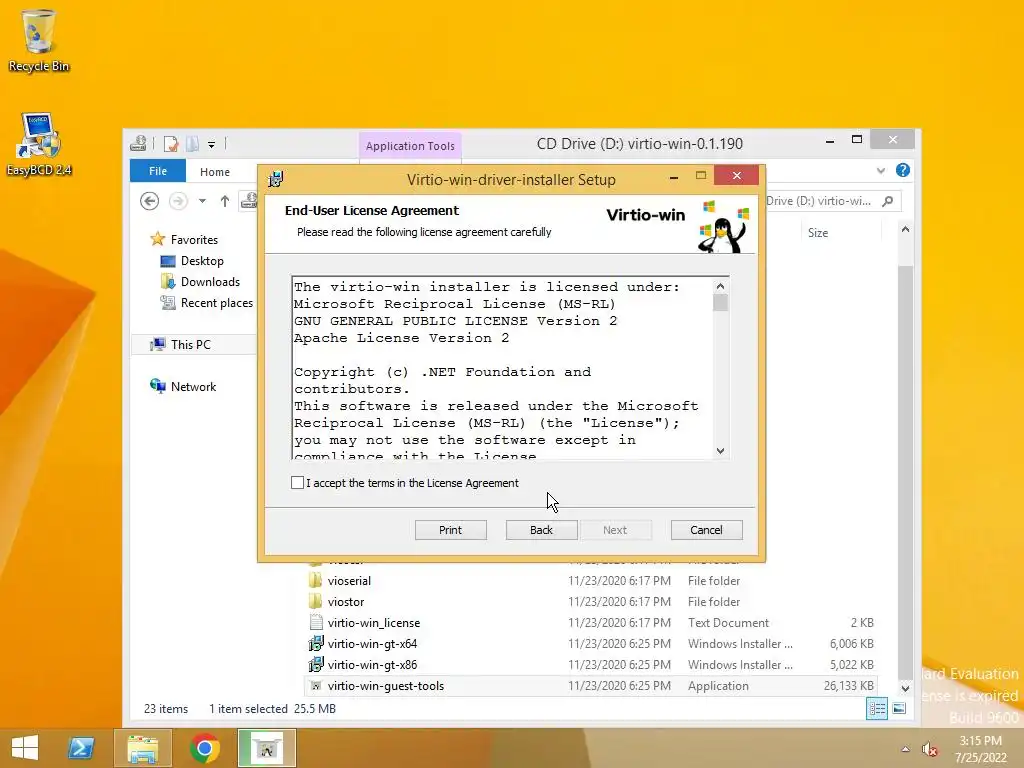
Task: Show hidden tray icons arrow
Action: point(905,749)
